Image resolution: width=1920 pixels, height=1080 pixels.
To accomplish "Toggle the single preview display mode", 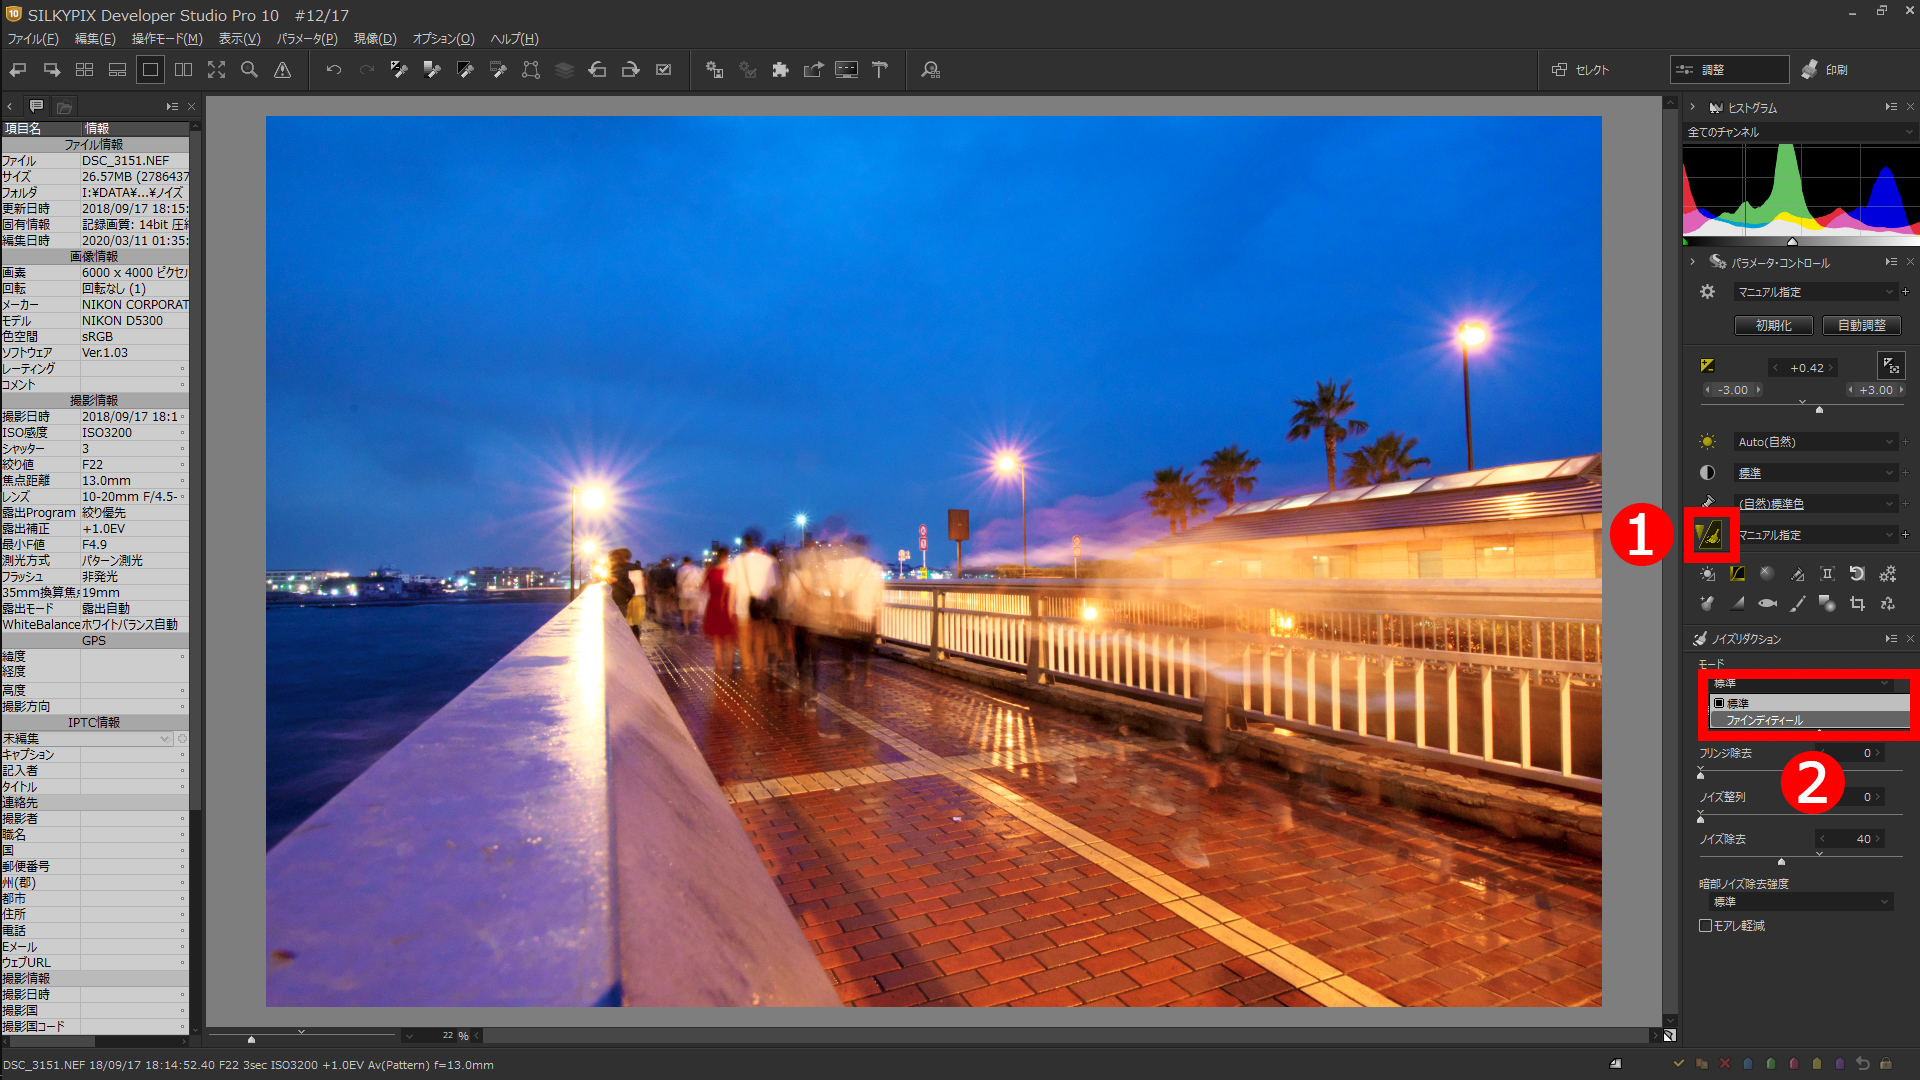I will 150,70.
